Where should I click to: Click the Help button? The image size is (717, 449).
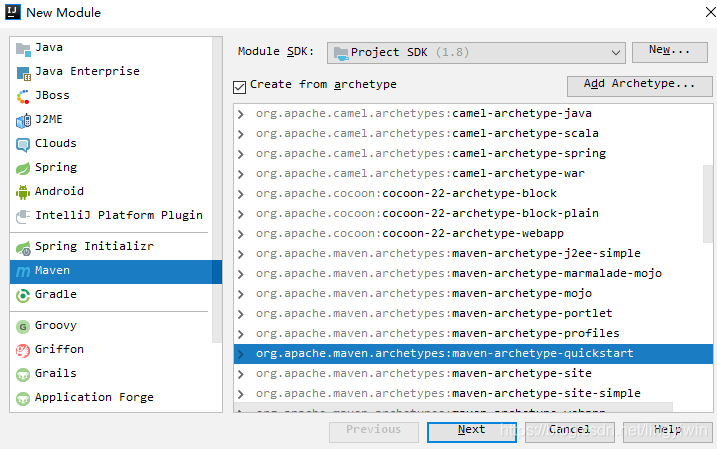[667, 432]
